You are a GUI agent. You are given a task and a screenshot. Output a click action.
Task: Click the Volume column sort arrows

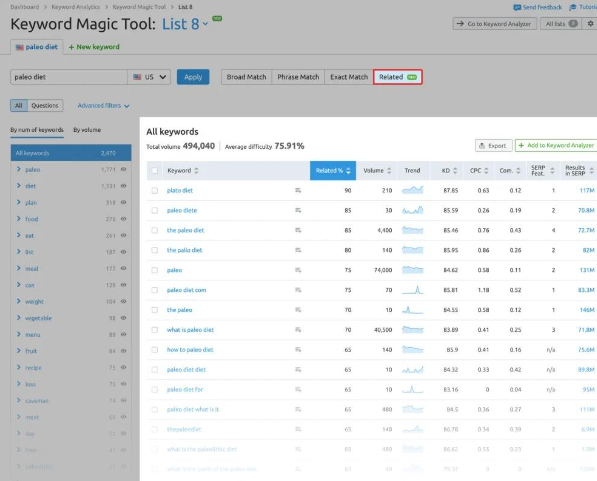pyautogui.click(x=389, y=171)
